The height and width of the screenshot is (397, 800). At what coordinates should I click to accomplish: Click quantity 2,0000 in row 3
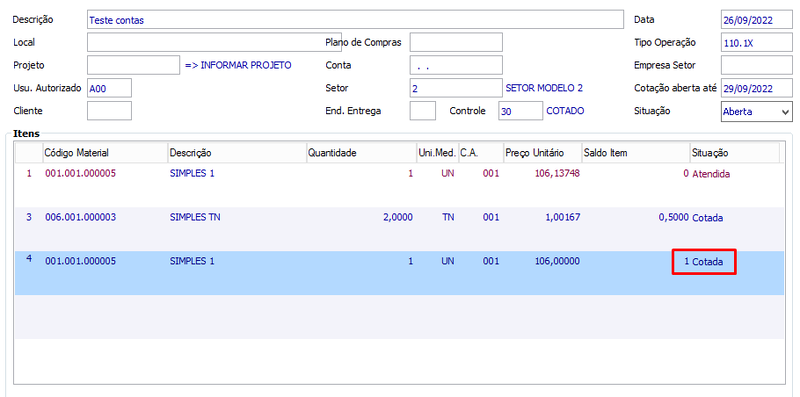(x=398, y=217)
